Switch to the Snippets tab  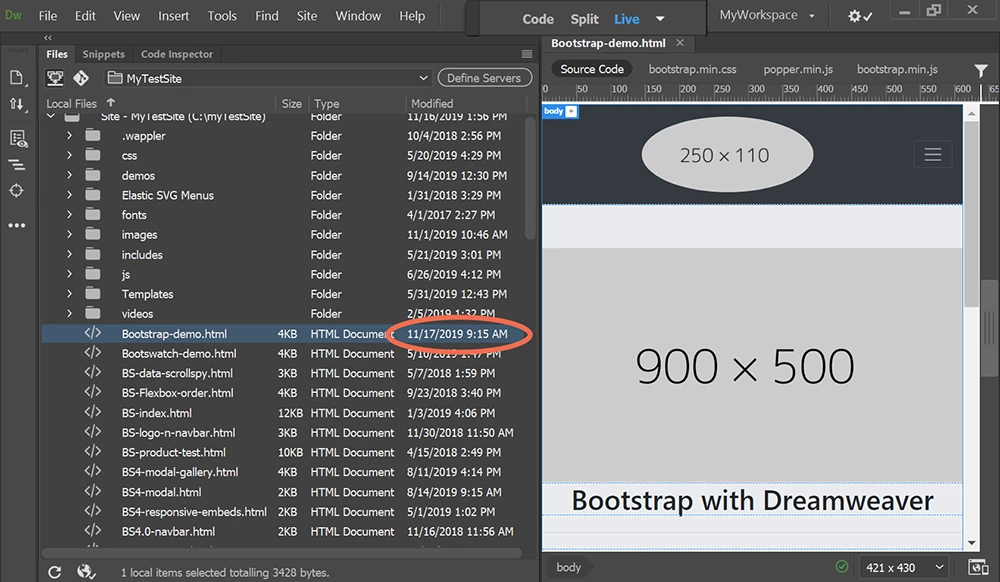pyautogui.click(x=103, y=54)
